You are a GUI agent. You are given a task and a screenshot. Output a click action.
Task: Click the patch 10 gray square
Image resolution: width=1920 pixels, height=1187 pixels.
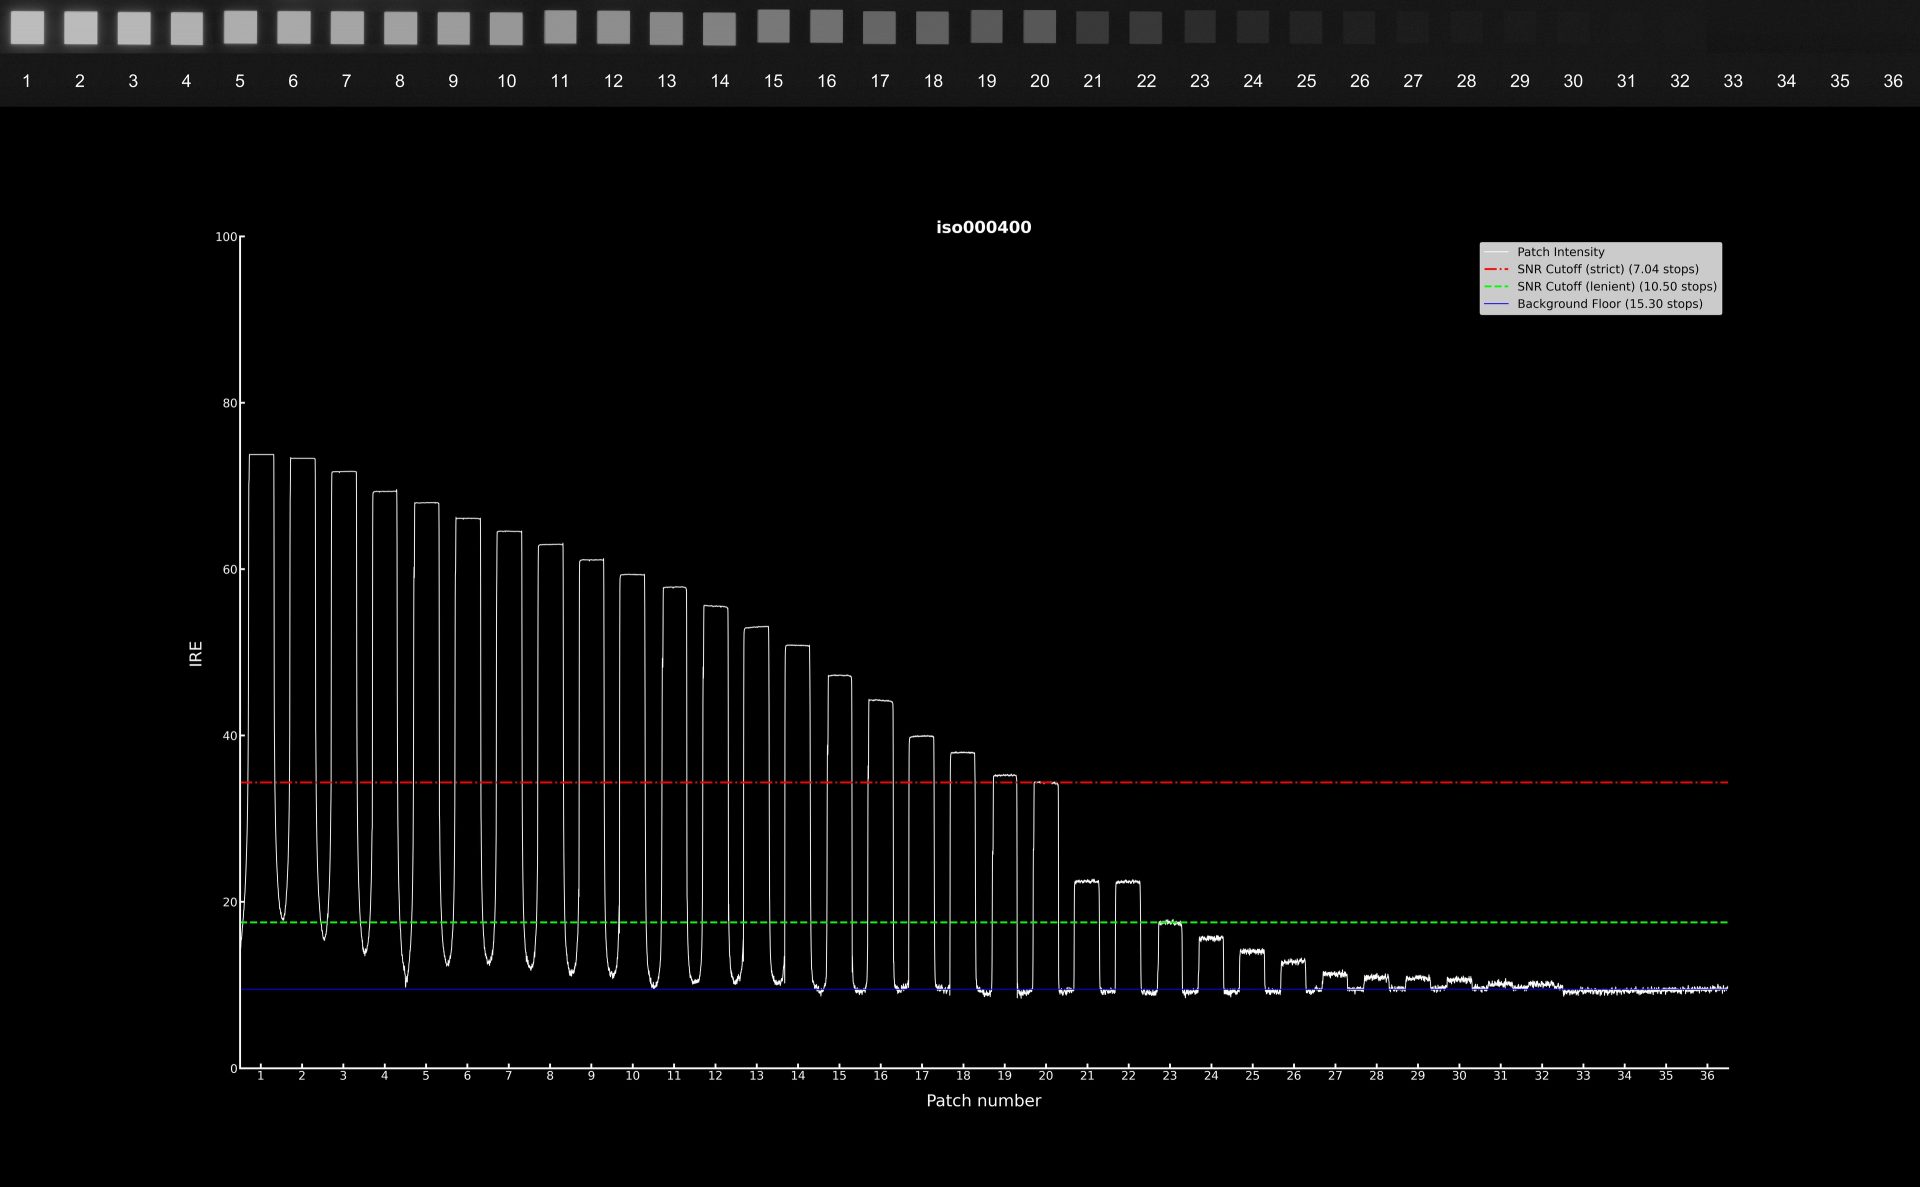506,28
